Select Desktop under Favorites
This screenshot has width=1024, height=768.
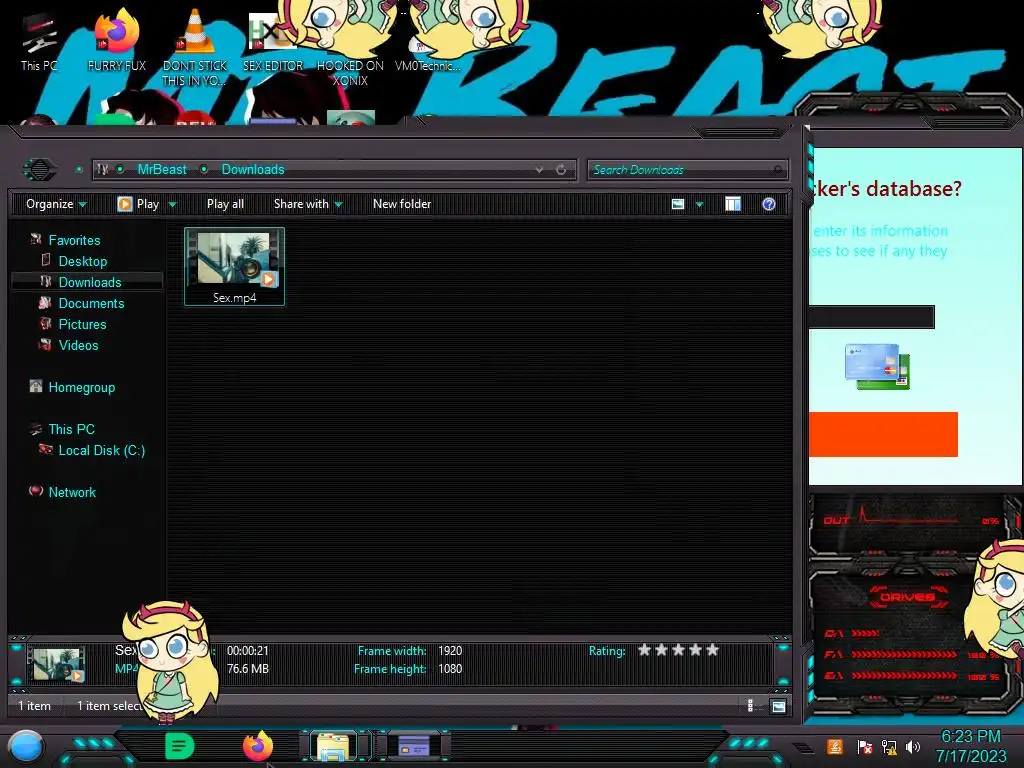tap(82, 261)
